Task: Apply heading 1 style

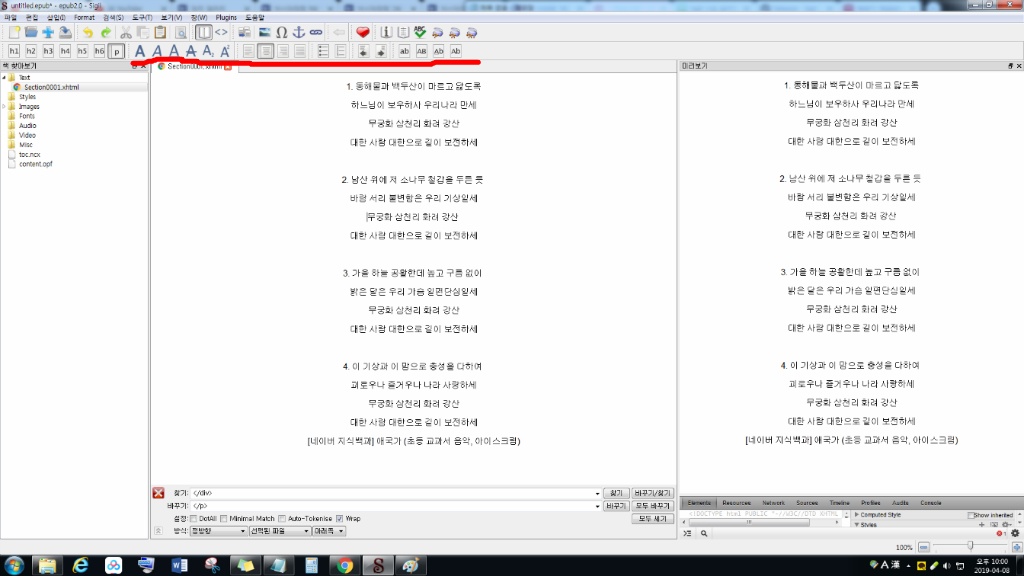Action: pos(14,51)
